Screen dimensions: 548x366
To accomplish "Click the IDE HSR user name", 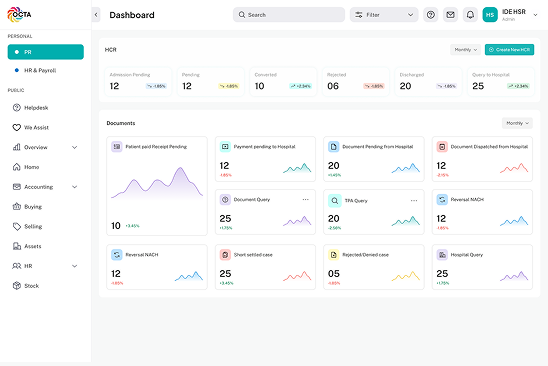I will point(514,12).
